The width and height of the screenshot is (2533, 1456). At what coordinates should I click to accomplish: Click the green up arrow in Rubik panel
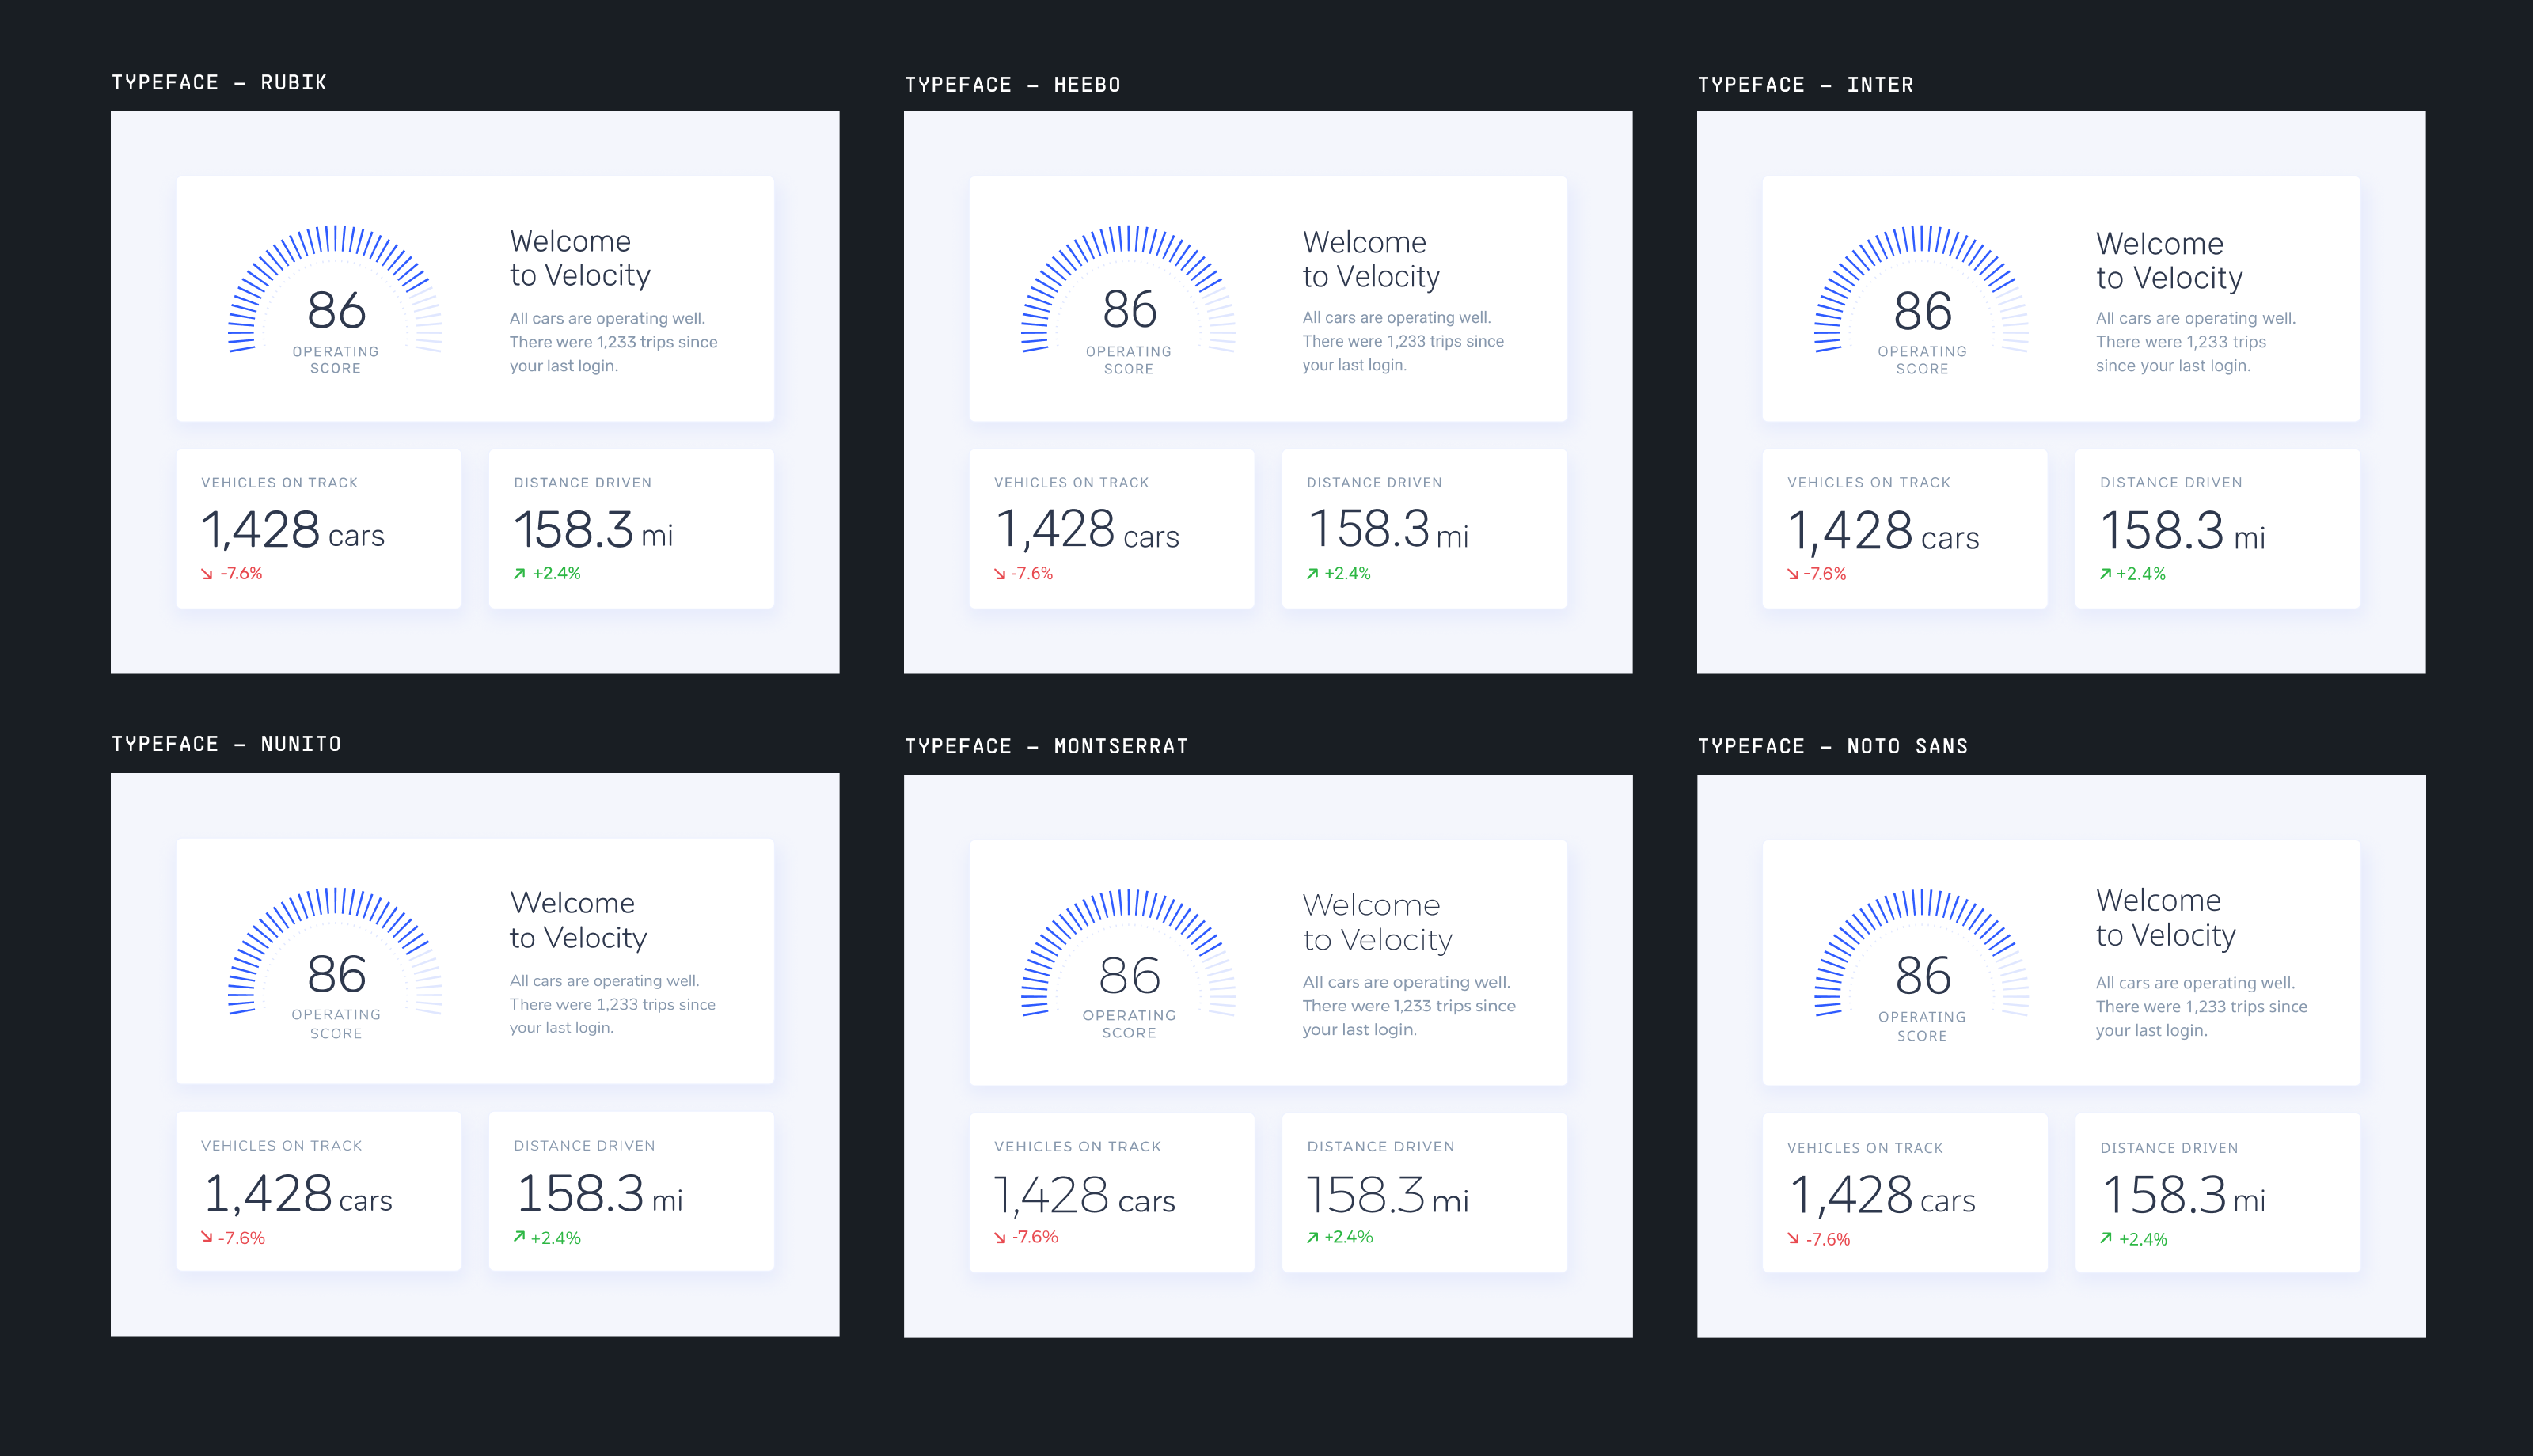tap(519, 574)
